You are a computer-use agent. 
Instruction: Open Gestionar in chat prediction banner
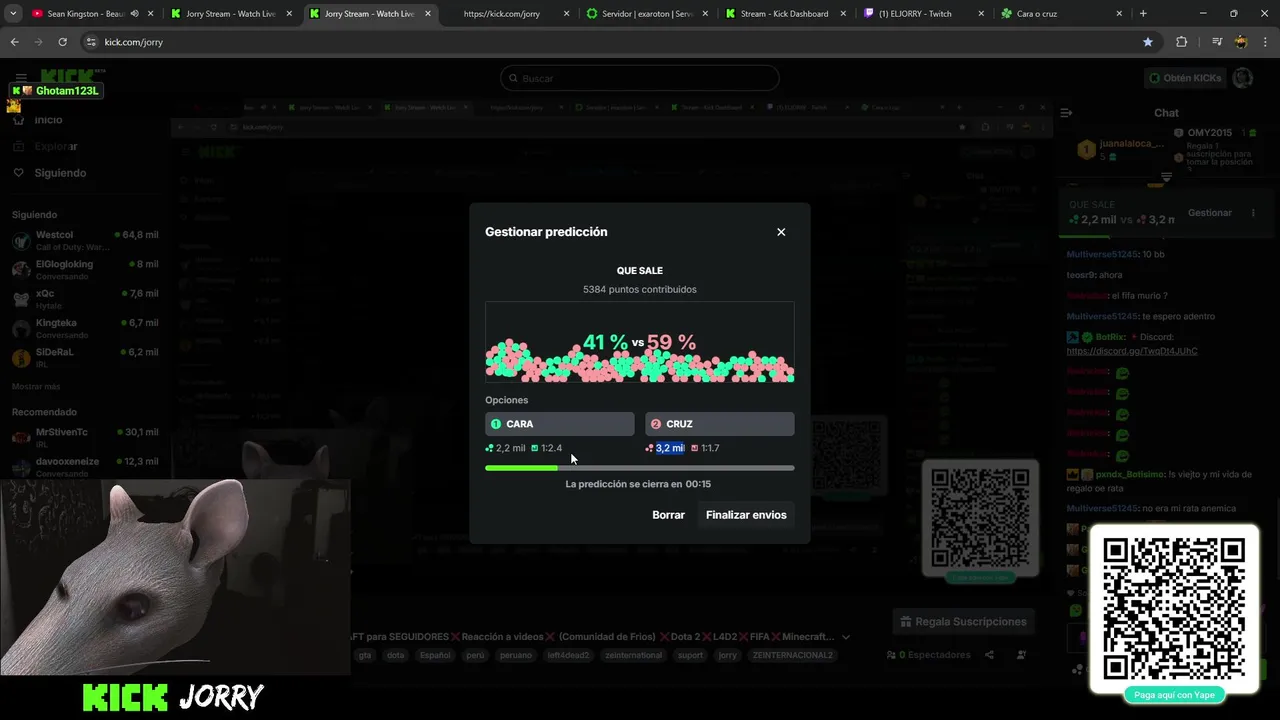(1209, 213)
